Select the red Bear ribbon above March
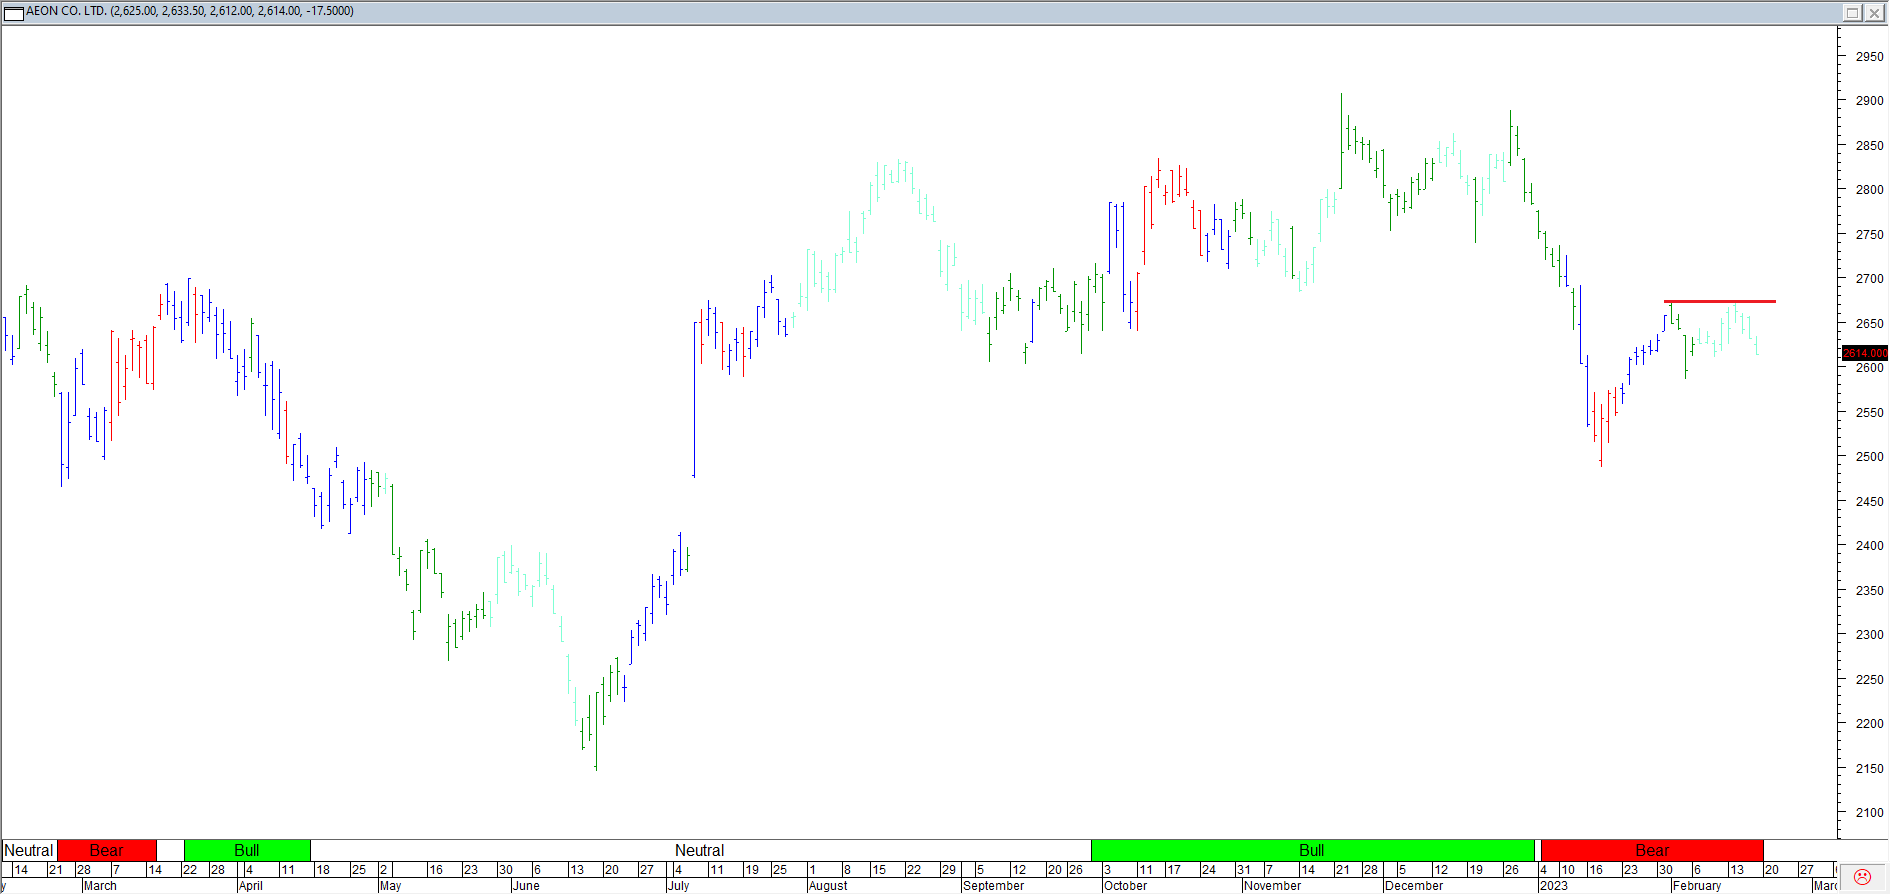1890x894 pixels. coord(107,850)
